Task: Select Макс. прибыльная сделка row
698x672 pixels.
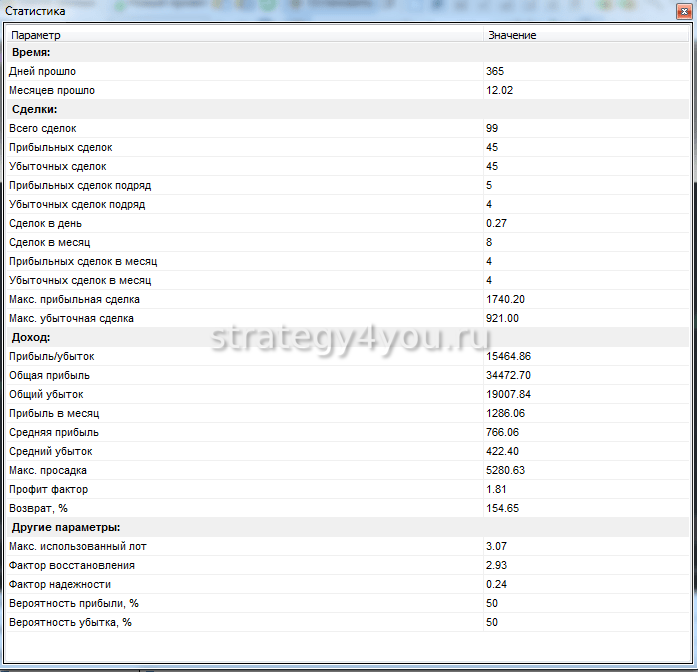Action: point(74,299)
